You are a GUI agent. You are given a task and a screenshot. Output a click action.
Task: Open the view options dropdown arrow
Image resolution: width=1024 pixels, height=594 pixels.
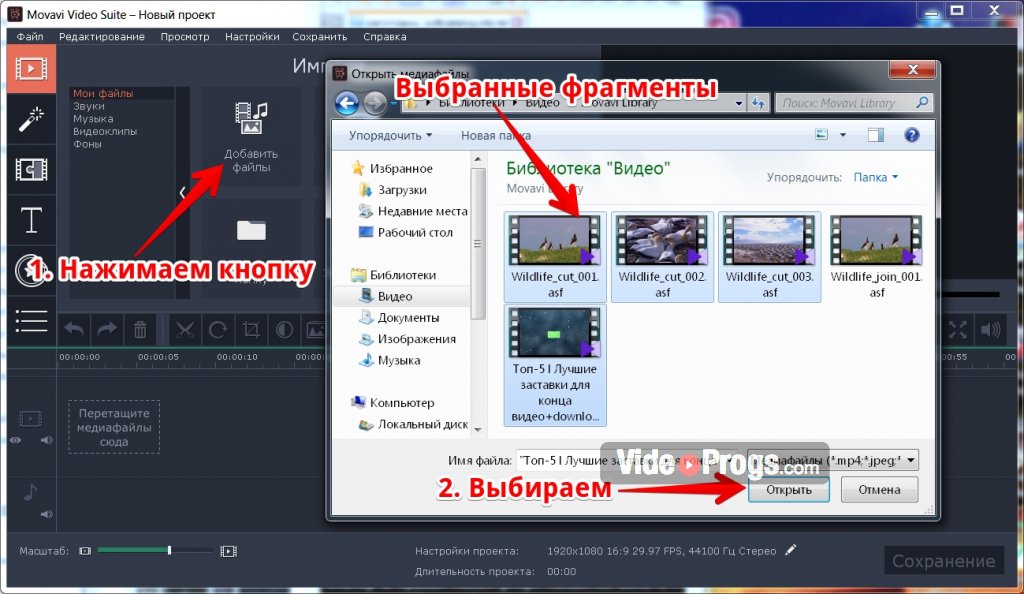(x=843, y=135)
